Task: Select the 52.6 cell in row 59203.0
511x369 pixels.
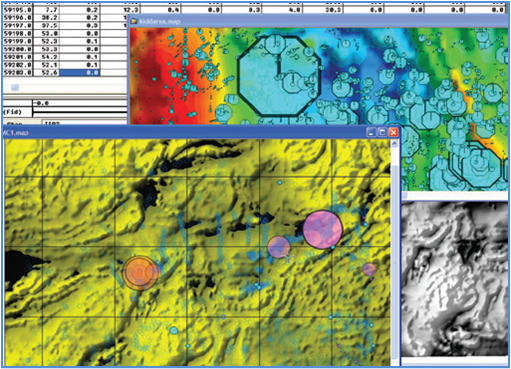Action: click(46, 73)
